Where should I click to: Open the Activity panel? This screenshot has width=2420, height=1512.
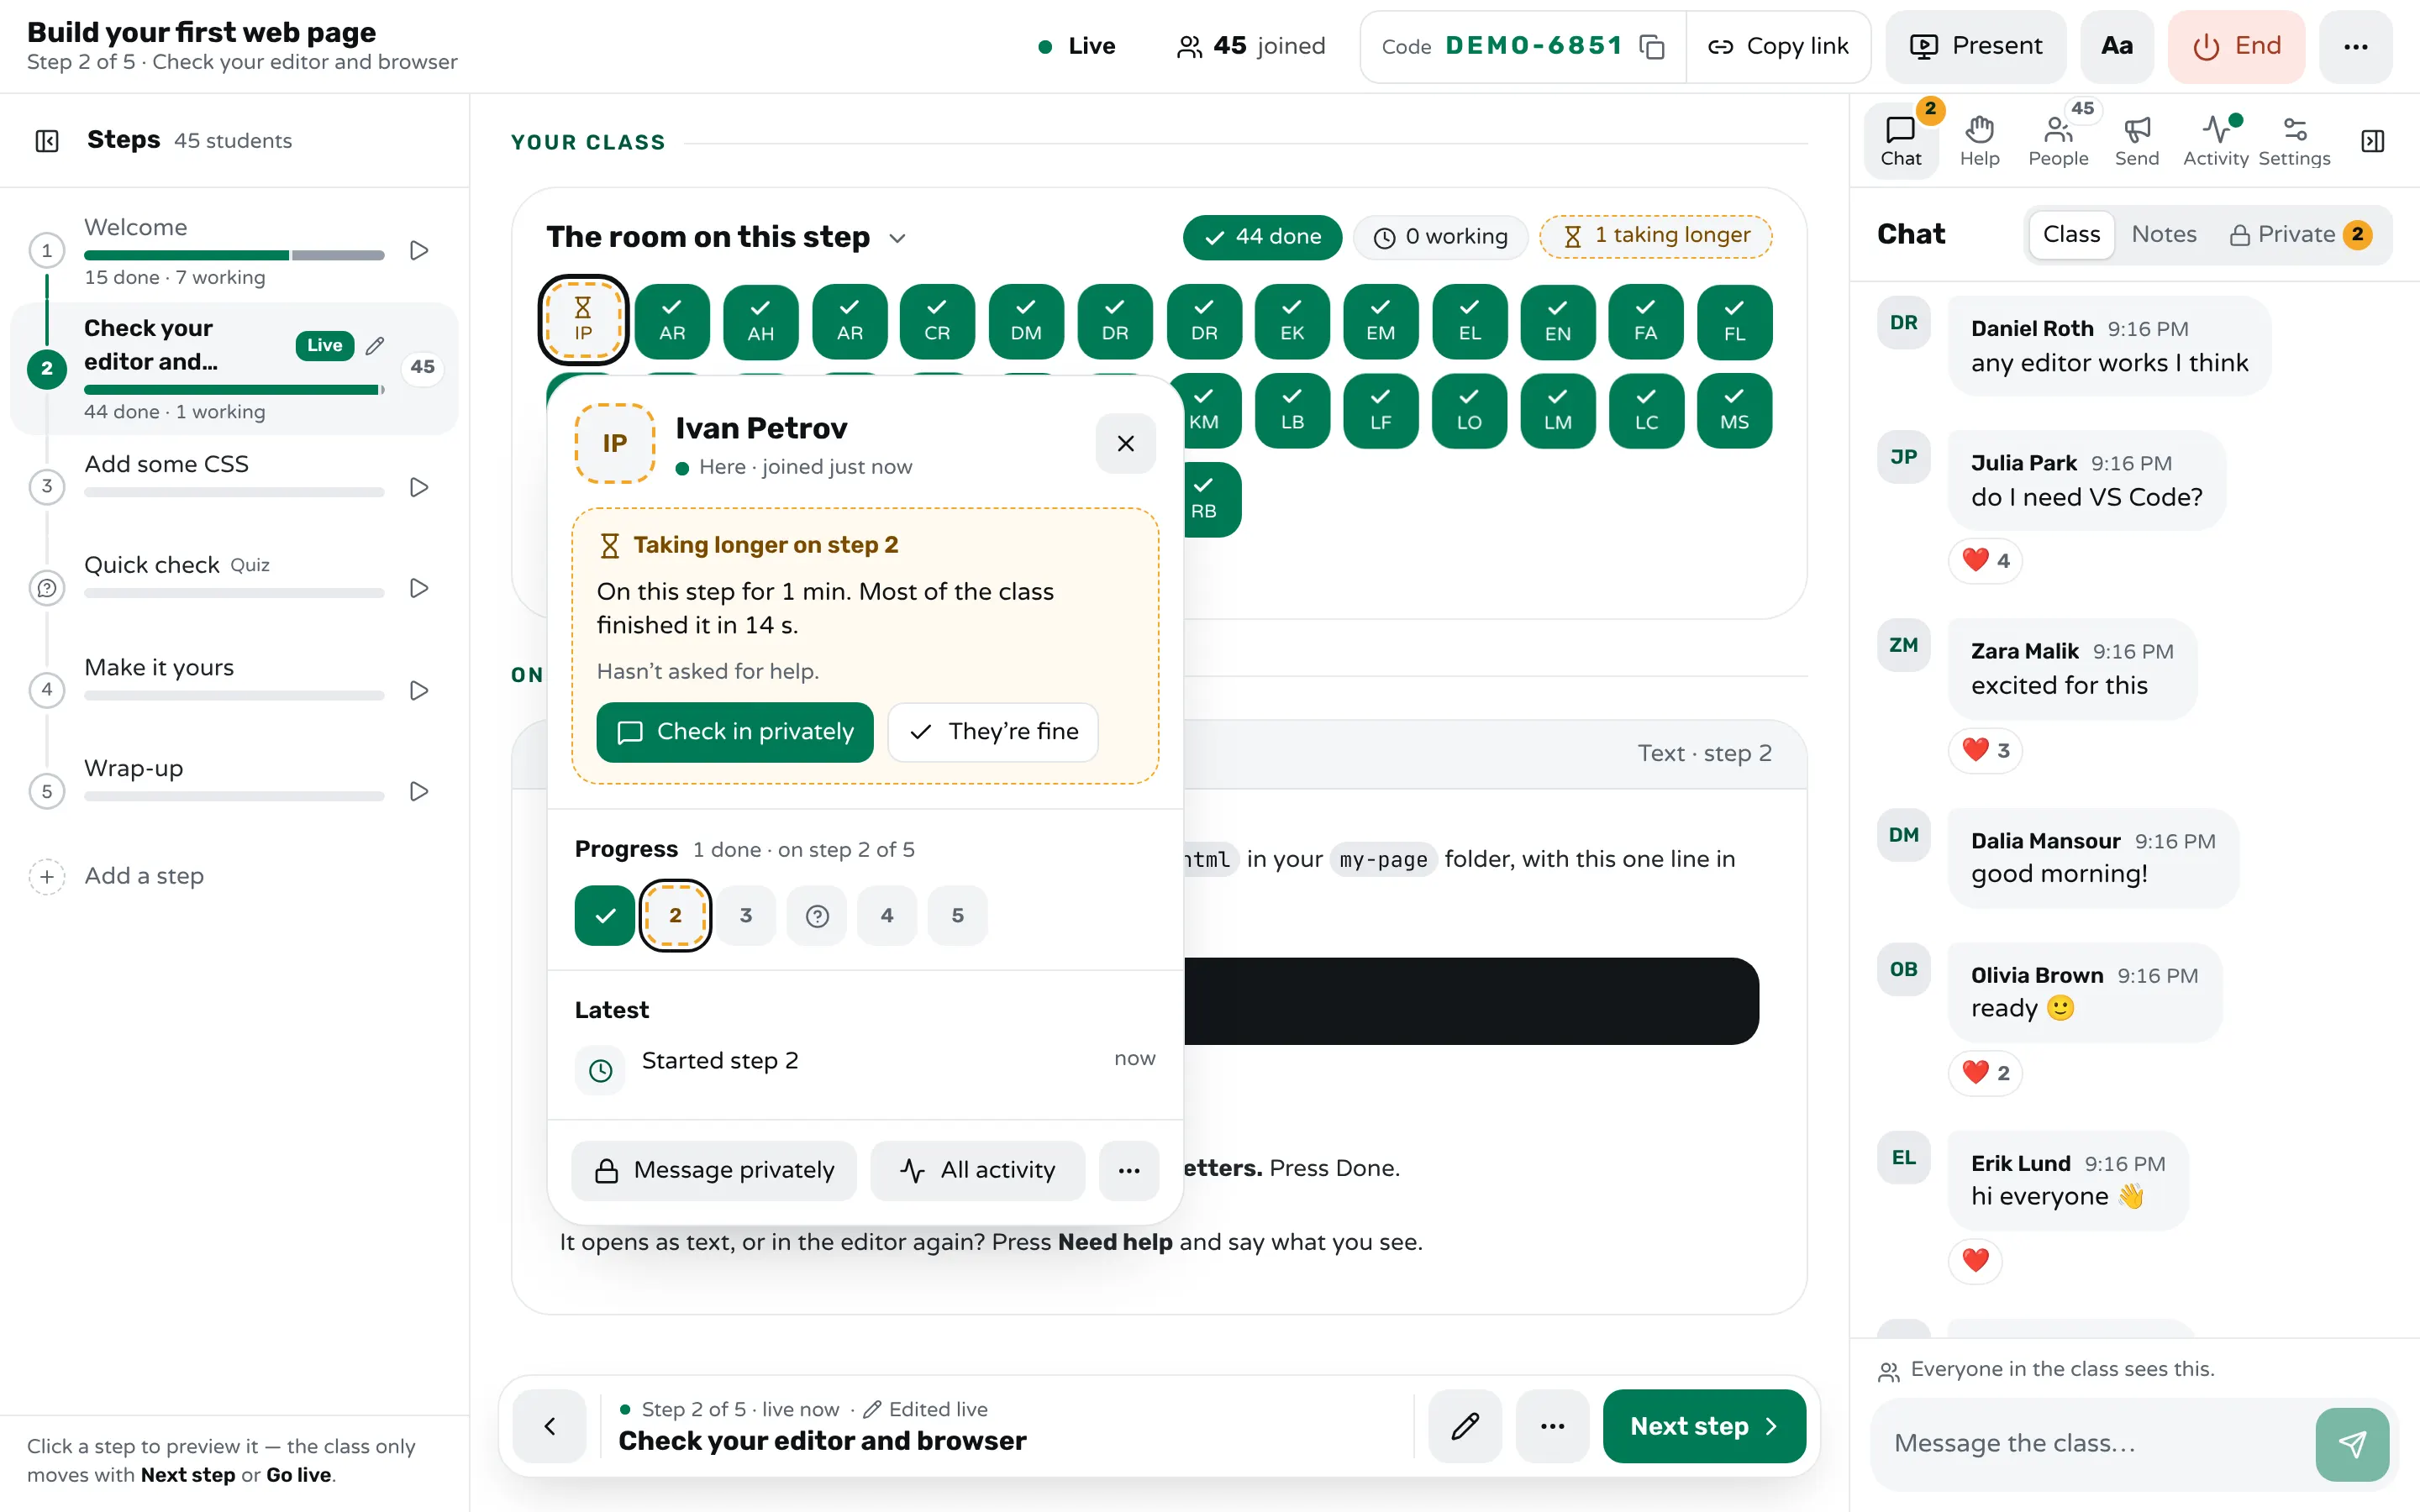tap(2215, 140)
